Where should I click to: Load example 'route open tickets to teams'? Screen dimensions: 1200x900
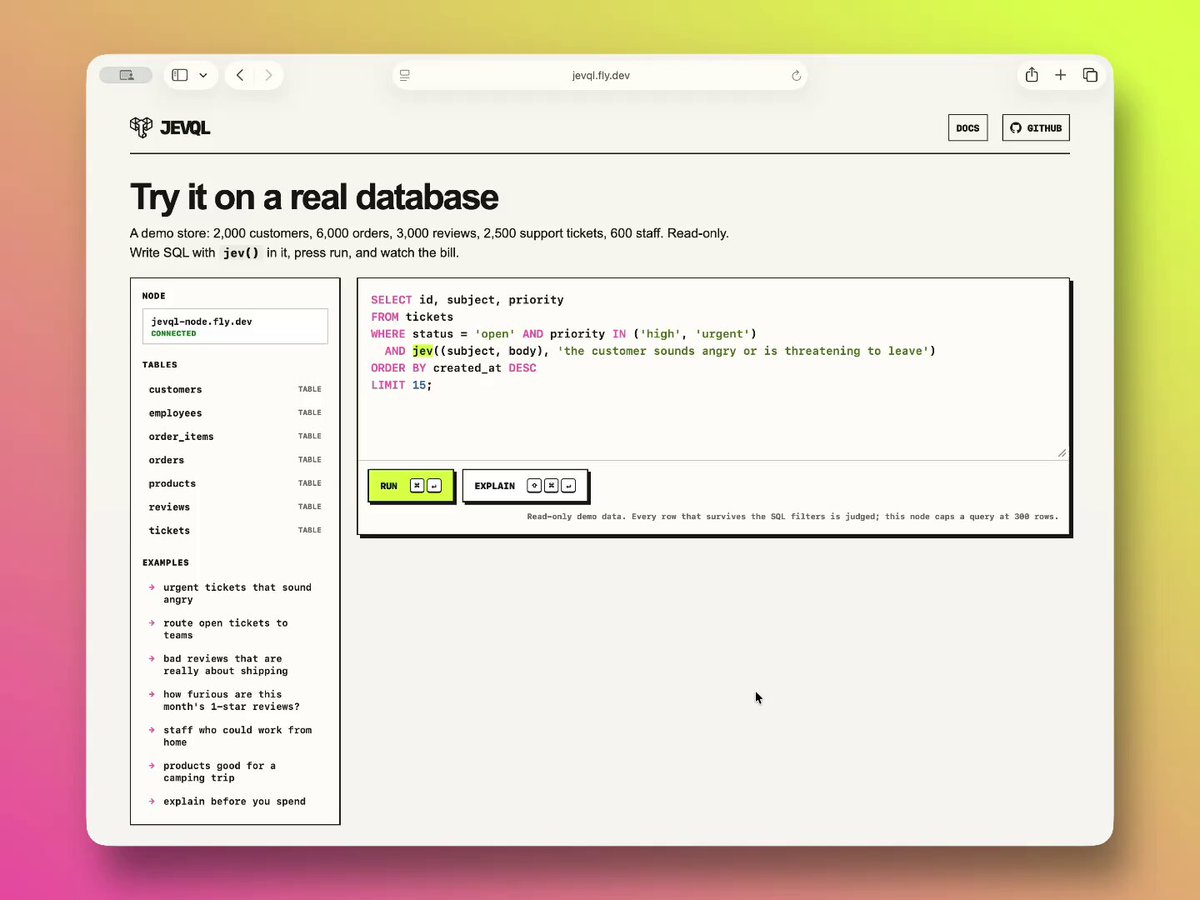[235, 629]
